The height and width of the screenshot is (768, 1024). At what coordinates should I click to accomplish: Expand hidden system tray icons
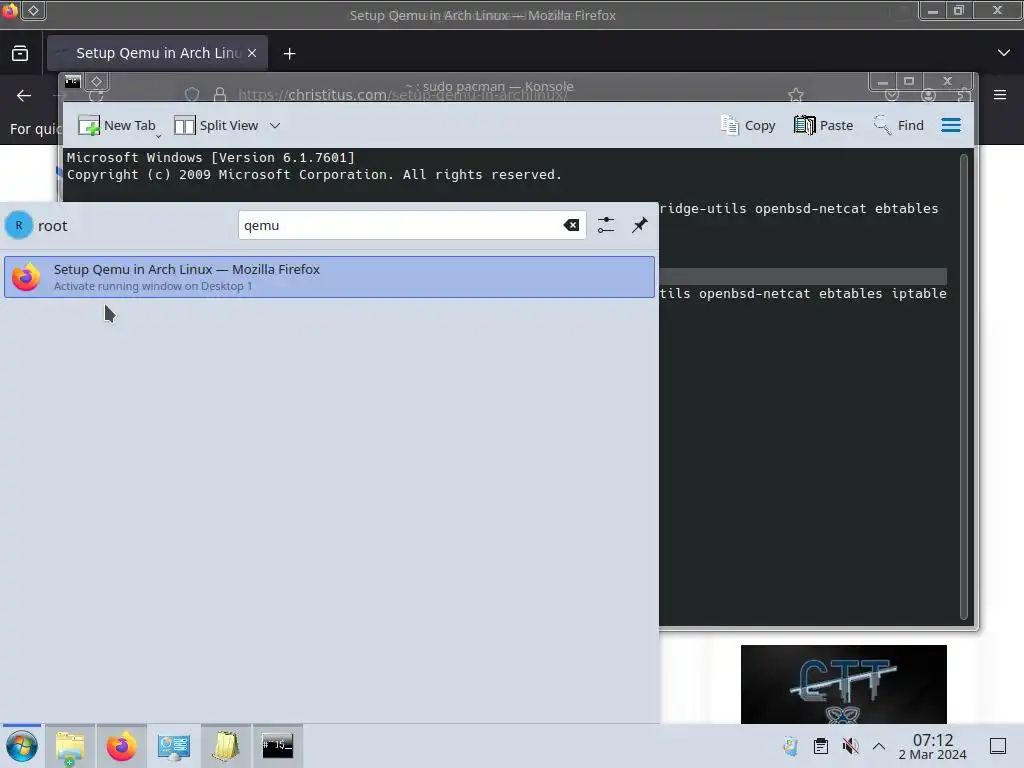click(879, 746)
